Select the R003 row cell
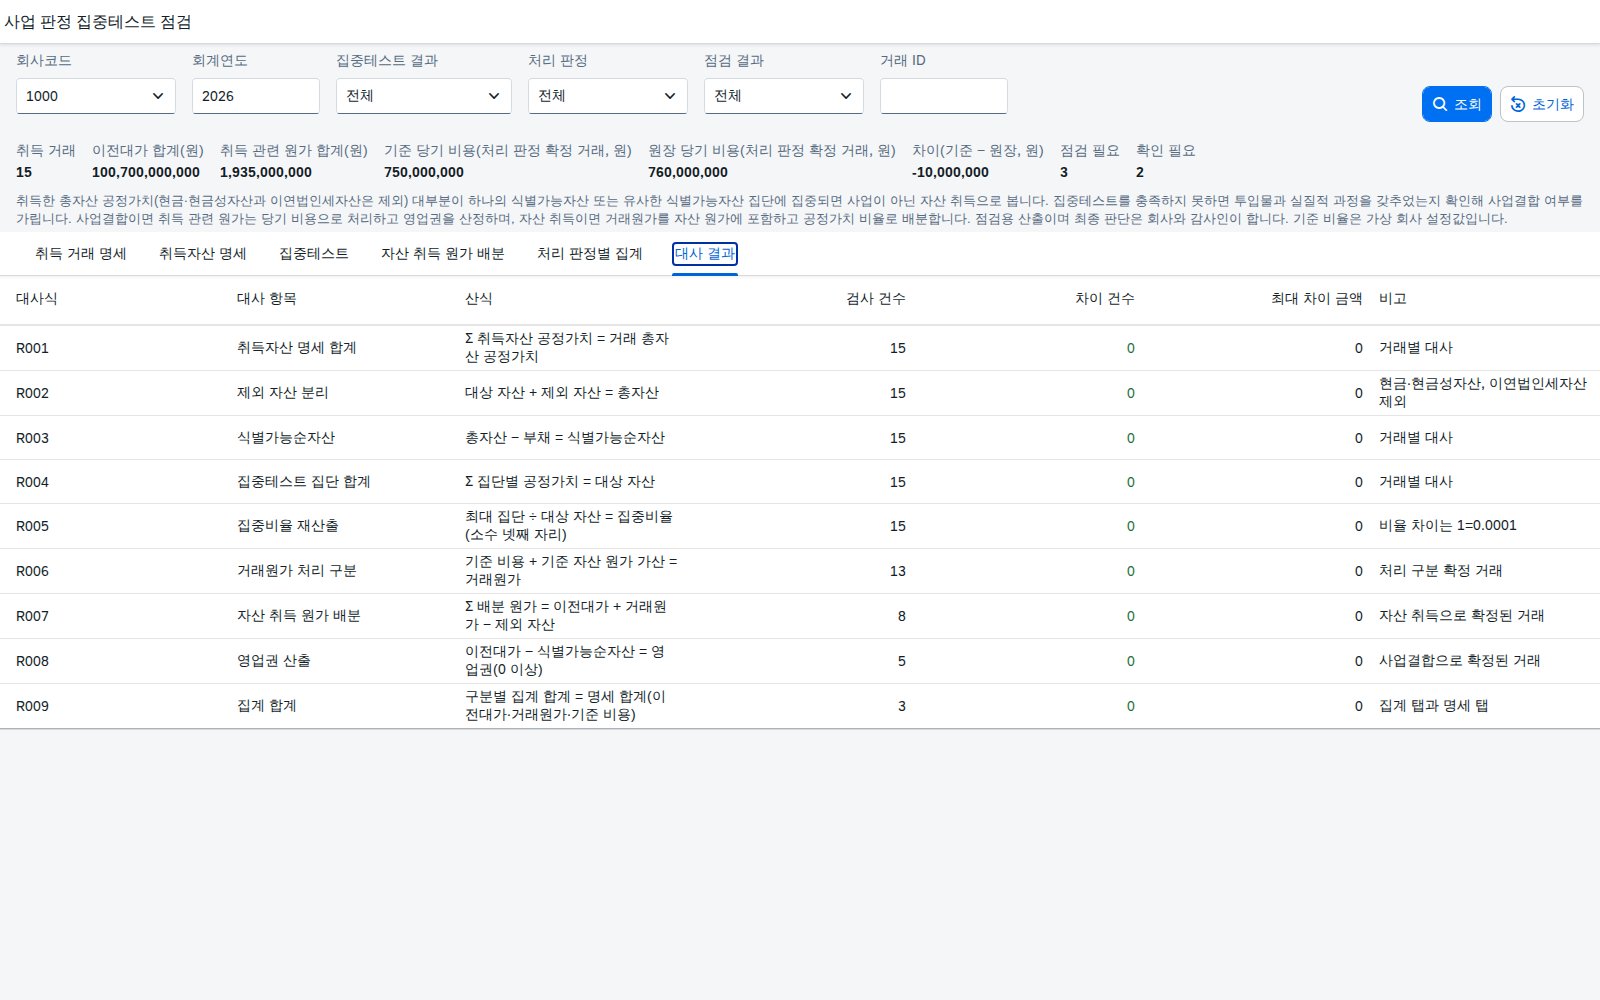Viewport: 1600px width, 1000px height. click(32, 438)
